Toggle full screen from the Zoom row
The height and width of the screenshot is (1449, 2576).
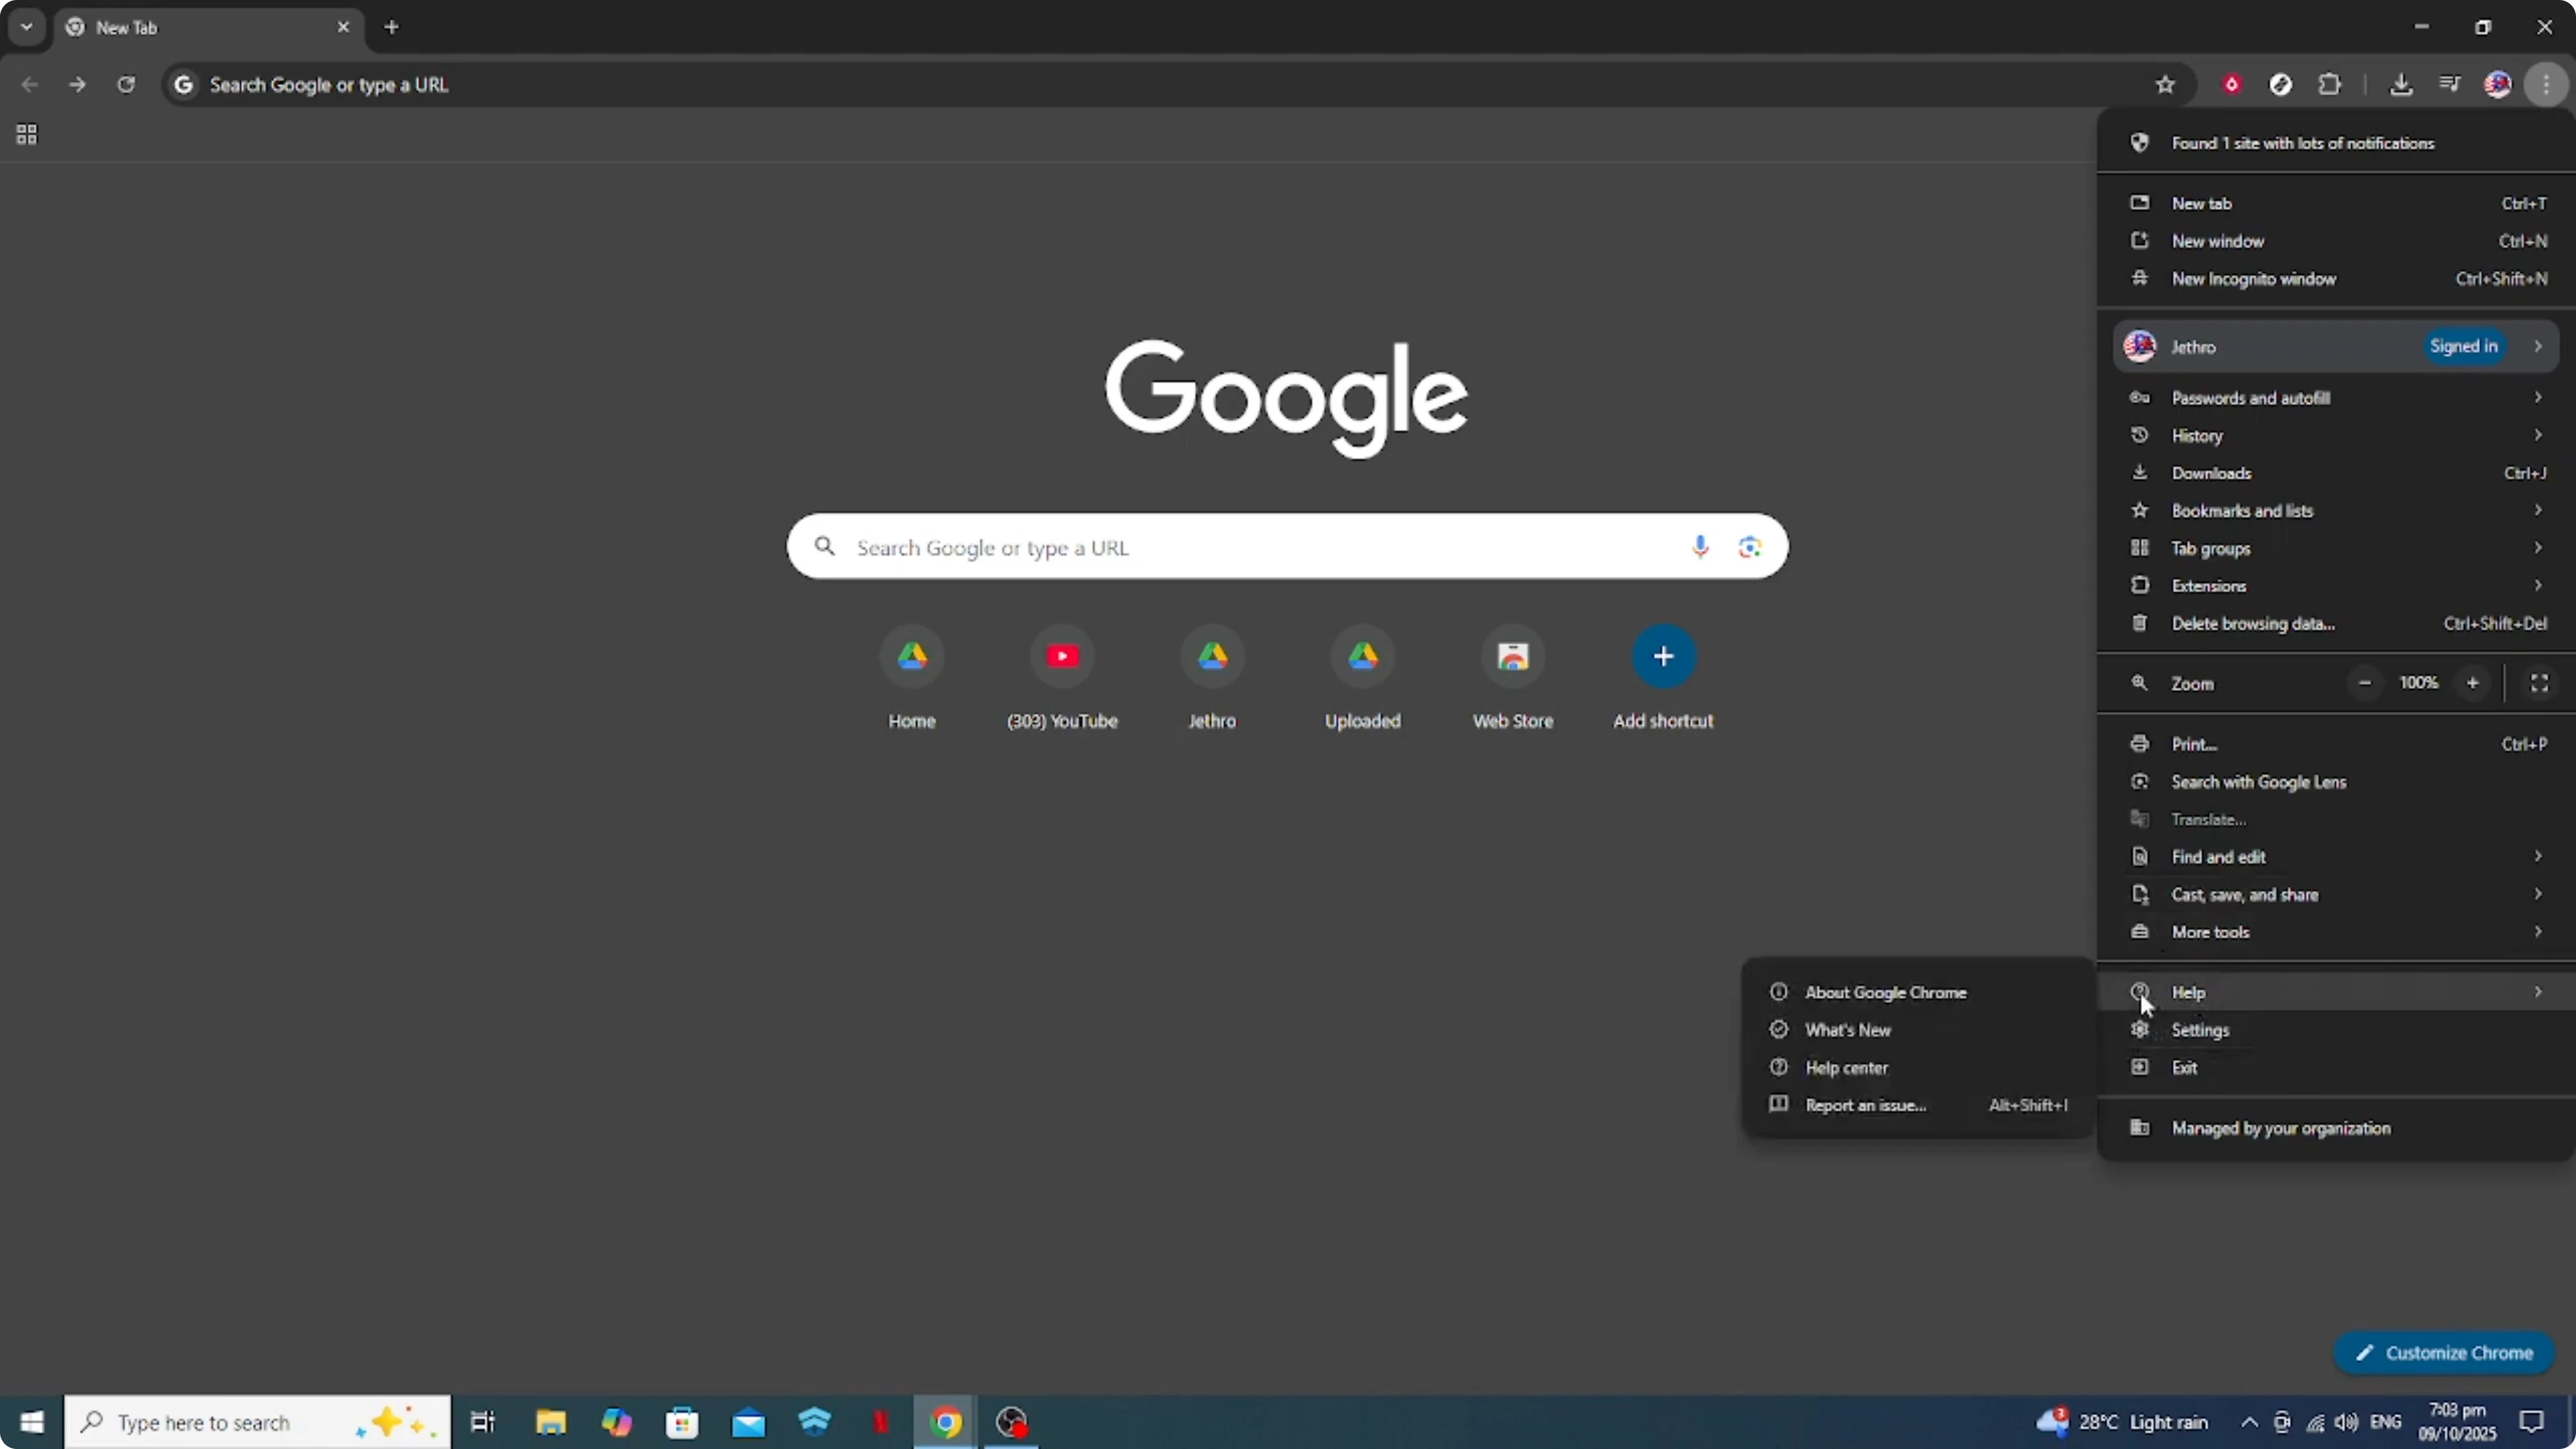[2539, 683]
